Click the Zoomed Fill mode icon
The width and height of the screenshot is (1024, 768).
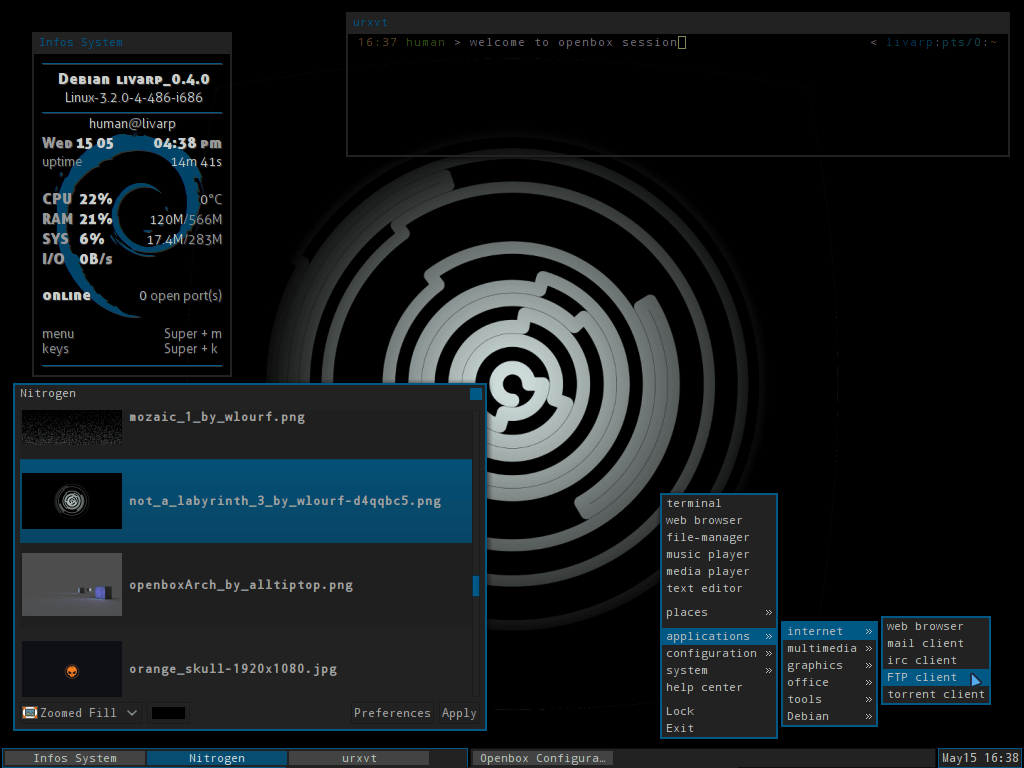29,712
